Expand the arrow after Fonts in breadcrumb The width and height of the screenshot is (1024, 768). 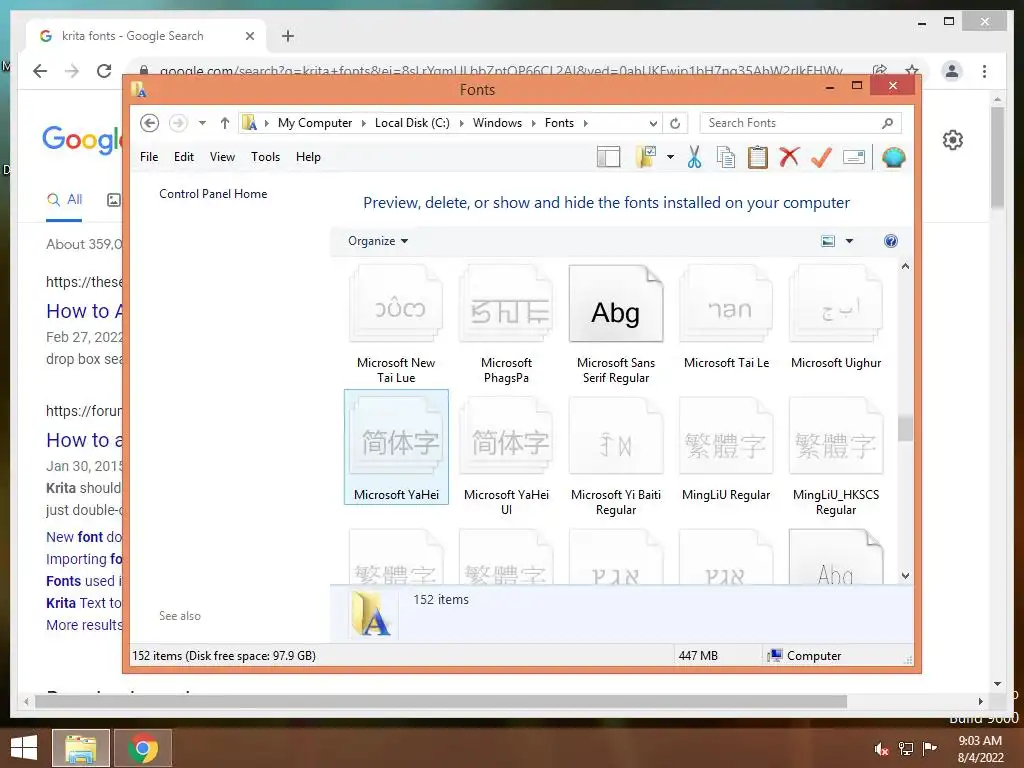coord(585,123)
